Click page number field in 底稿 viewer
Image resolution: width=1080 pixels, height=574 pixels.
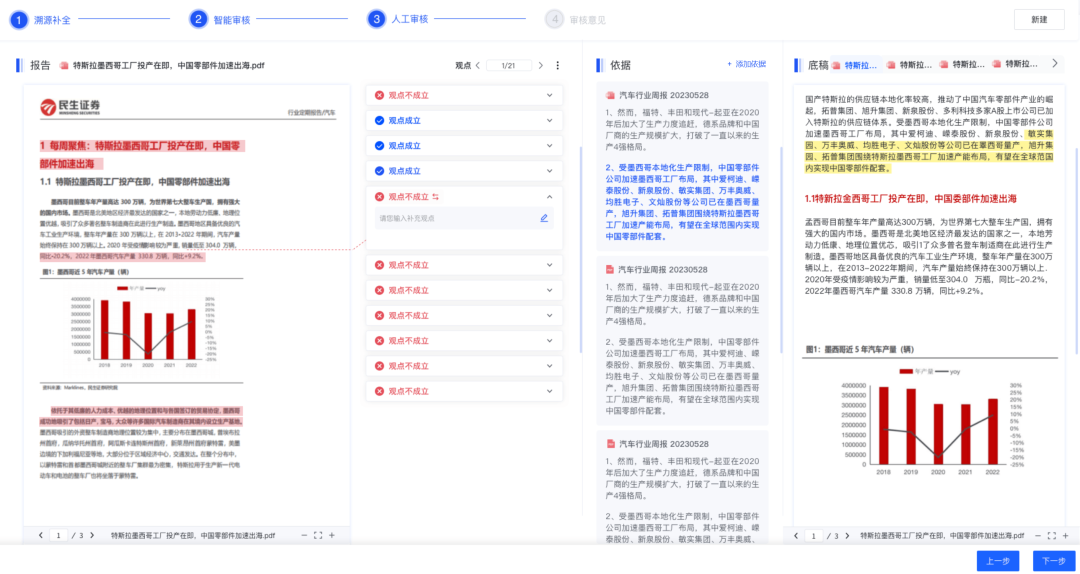pos(814,535)
